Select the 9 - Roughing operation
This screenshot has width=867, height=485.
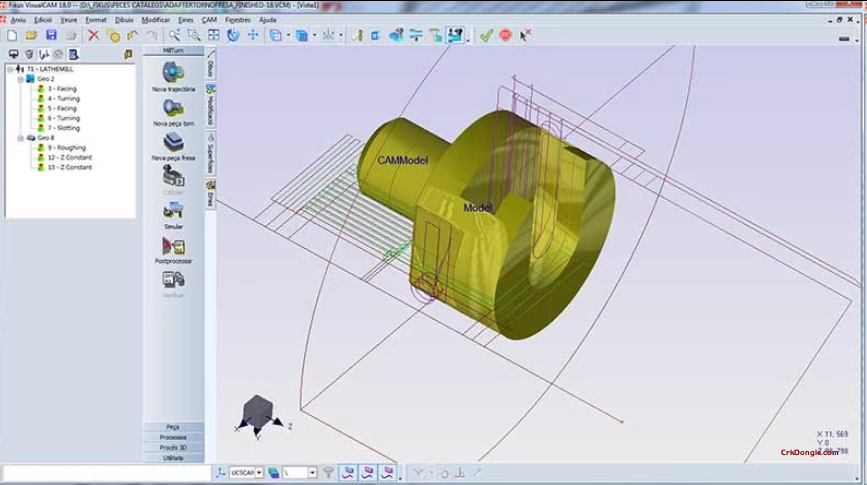(x=66, y=148)
